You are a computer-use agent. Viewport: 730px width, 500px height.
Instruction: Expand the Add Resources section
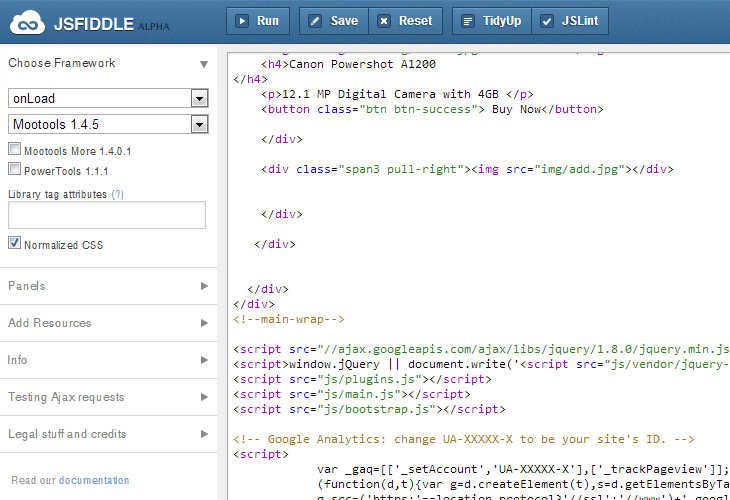(x=108, y=323)
